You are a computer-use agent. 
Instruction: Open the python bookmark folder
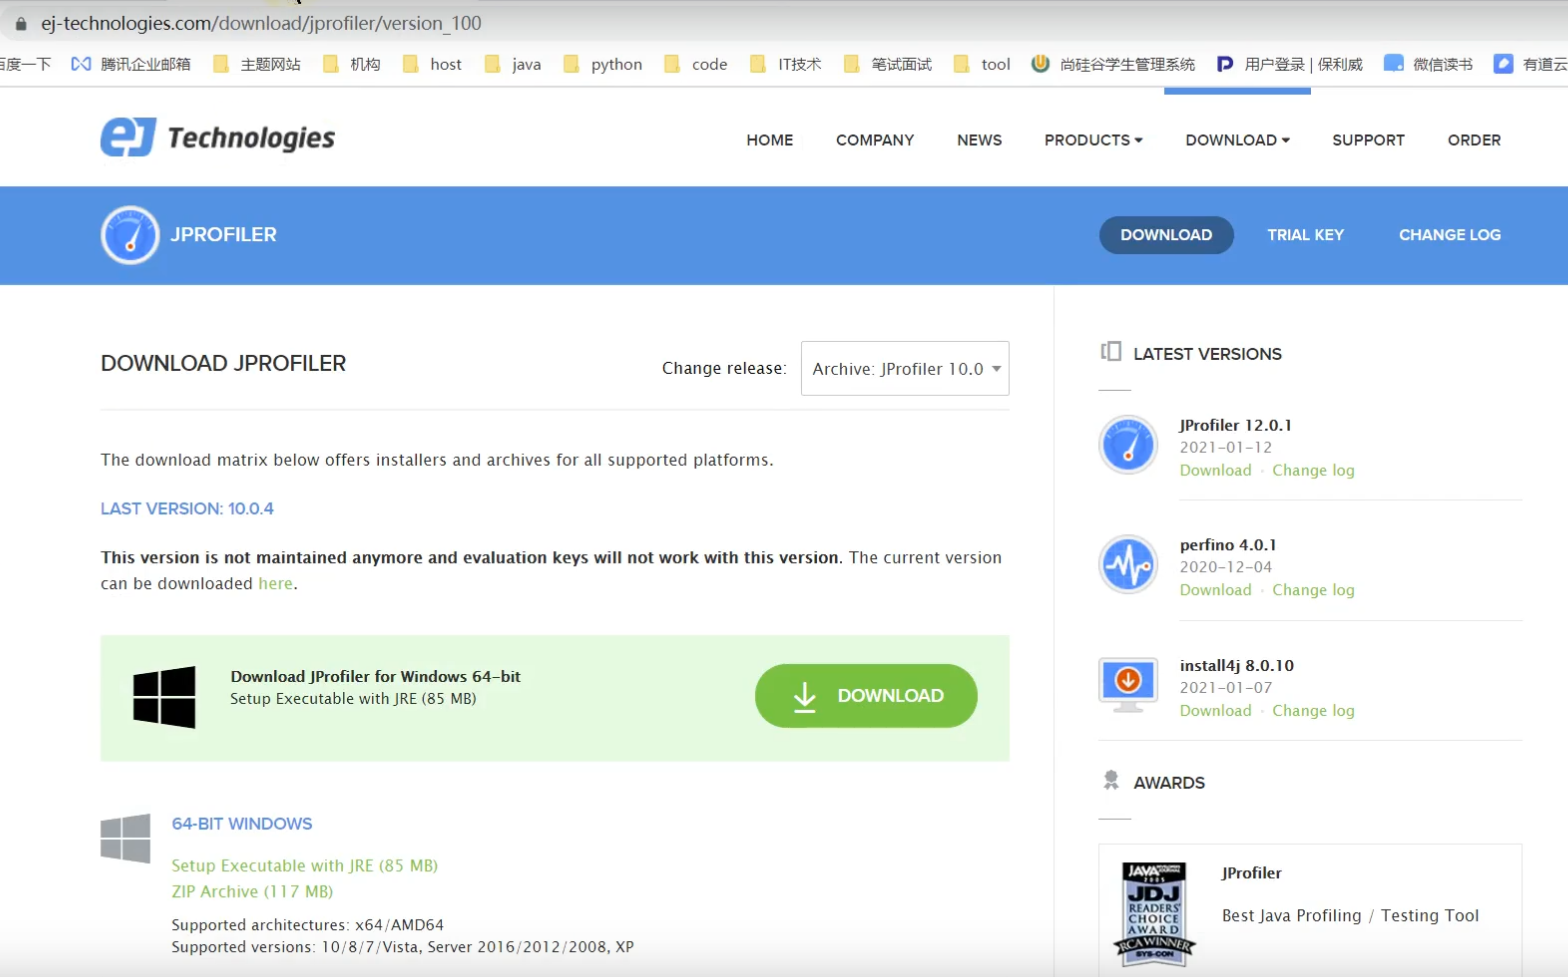[603, 64]
